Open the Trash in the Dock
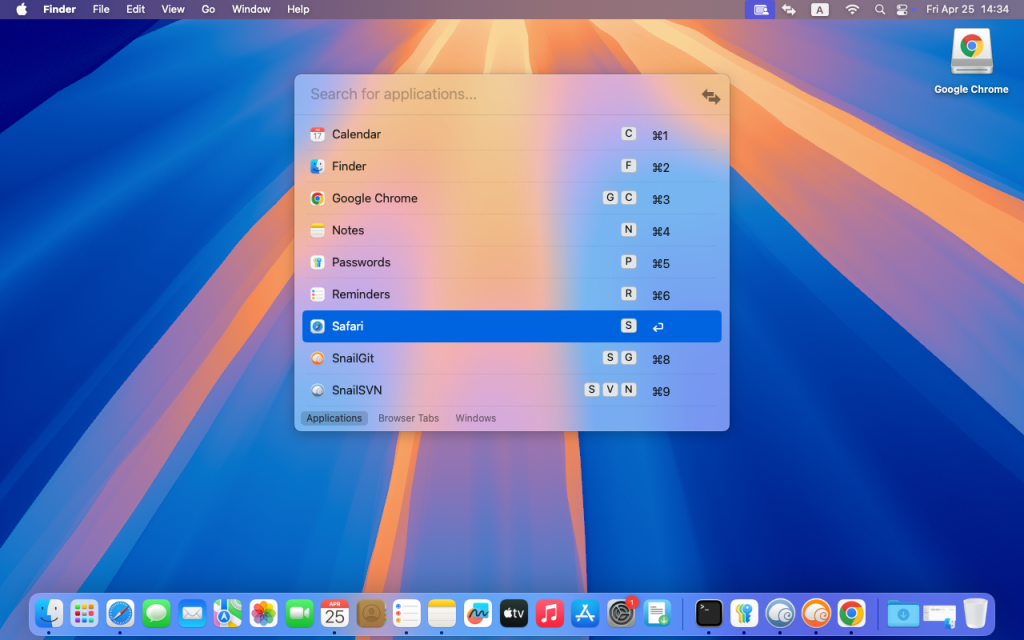This screenshot has width=1024, height=640. click(x=975, y=614)
